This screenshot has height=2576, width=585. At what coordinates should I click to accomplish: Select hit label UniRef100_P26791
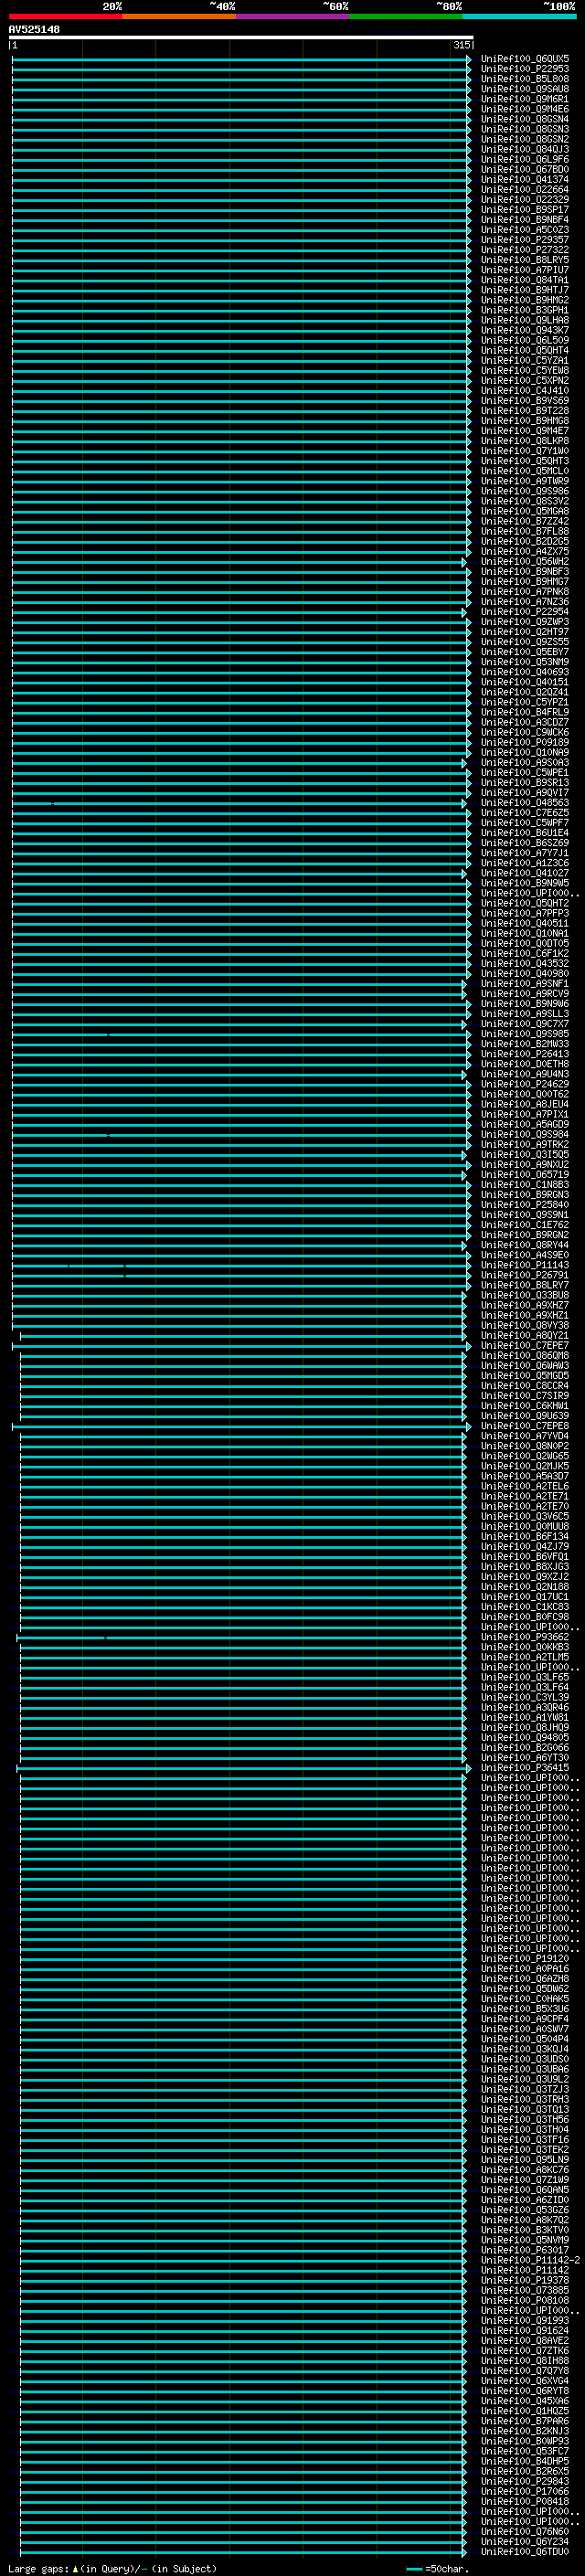pyautogui.click(x=525, y=1276)
